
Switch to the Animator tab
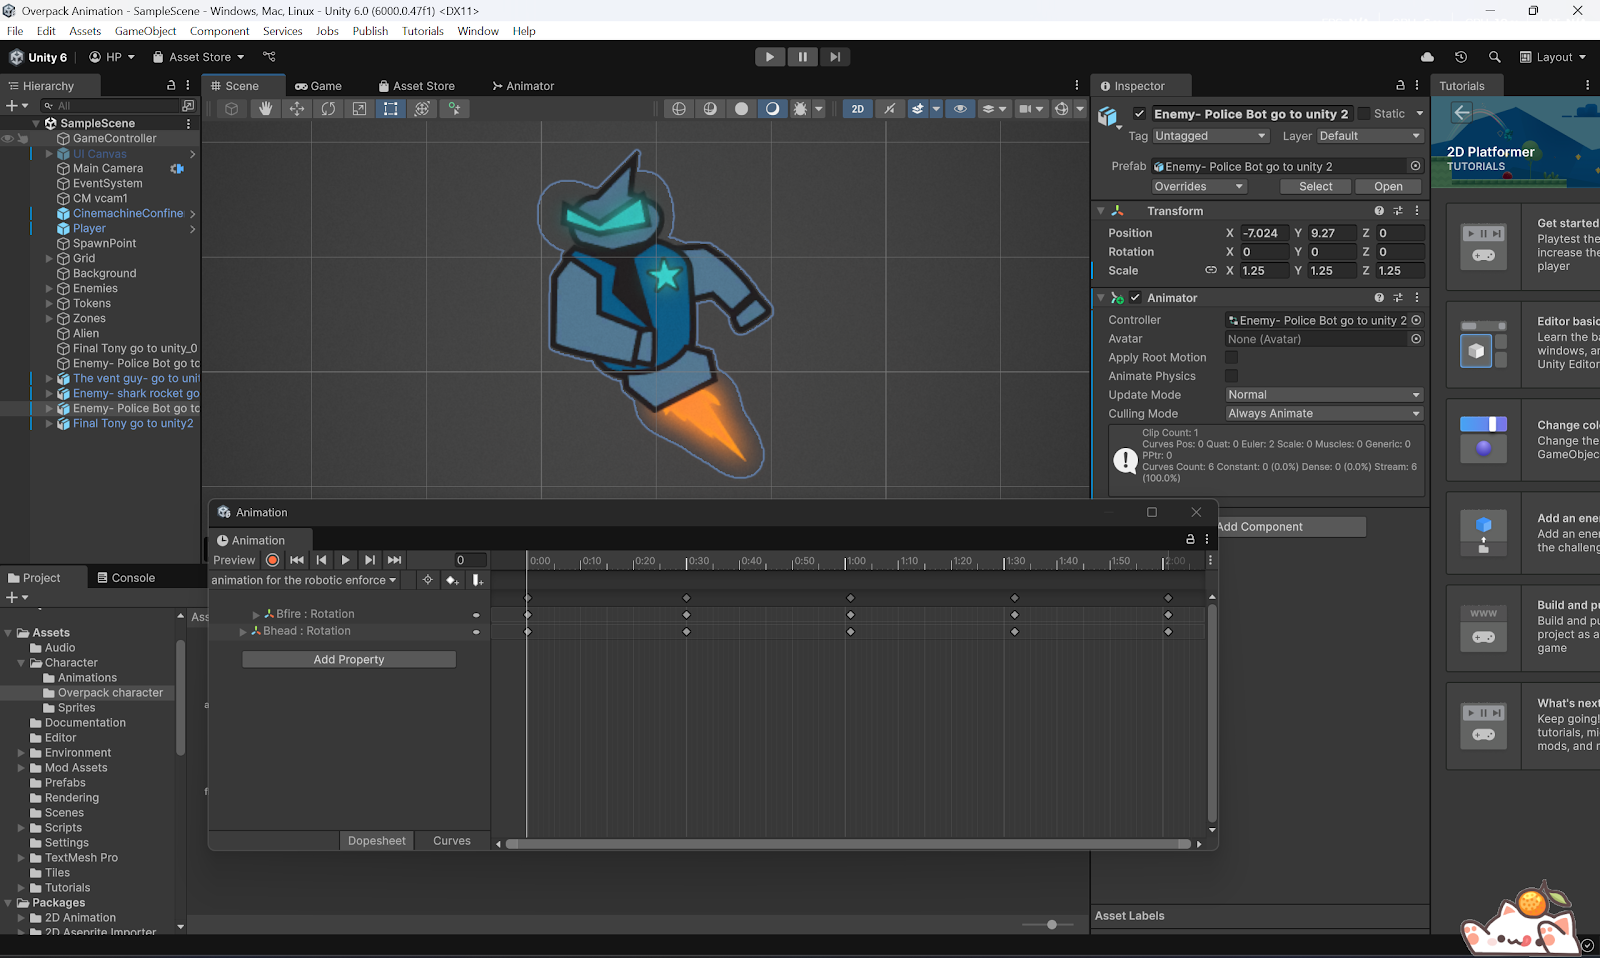tap(523, 86)
